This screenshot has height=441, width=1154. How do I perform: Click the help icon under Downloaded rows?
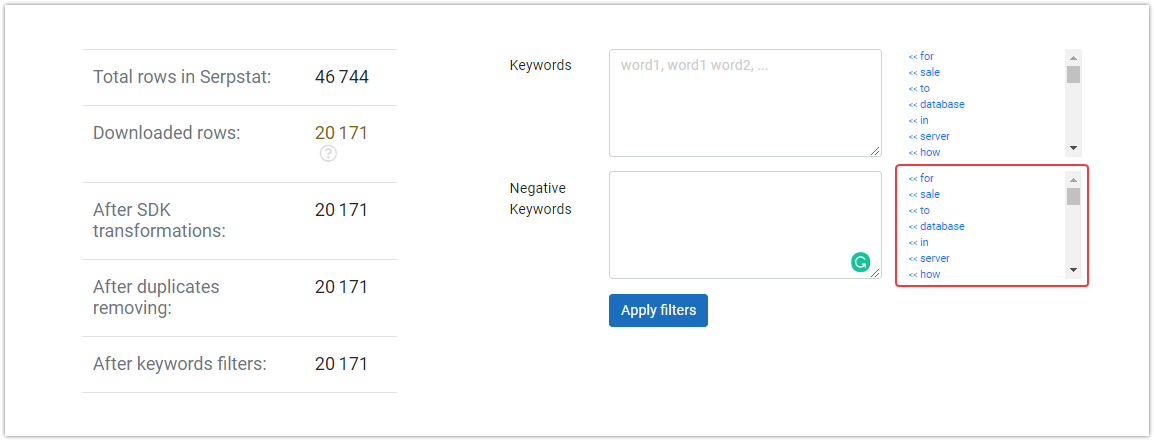pos(328,154)
